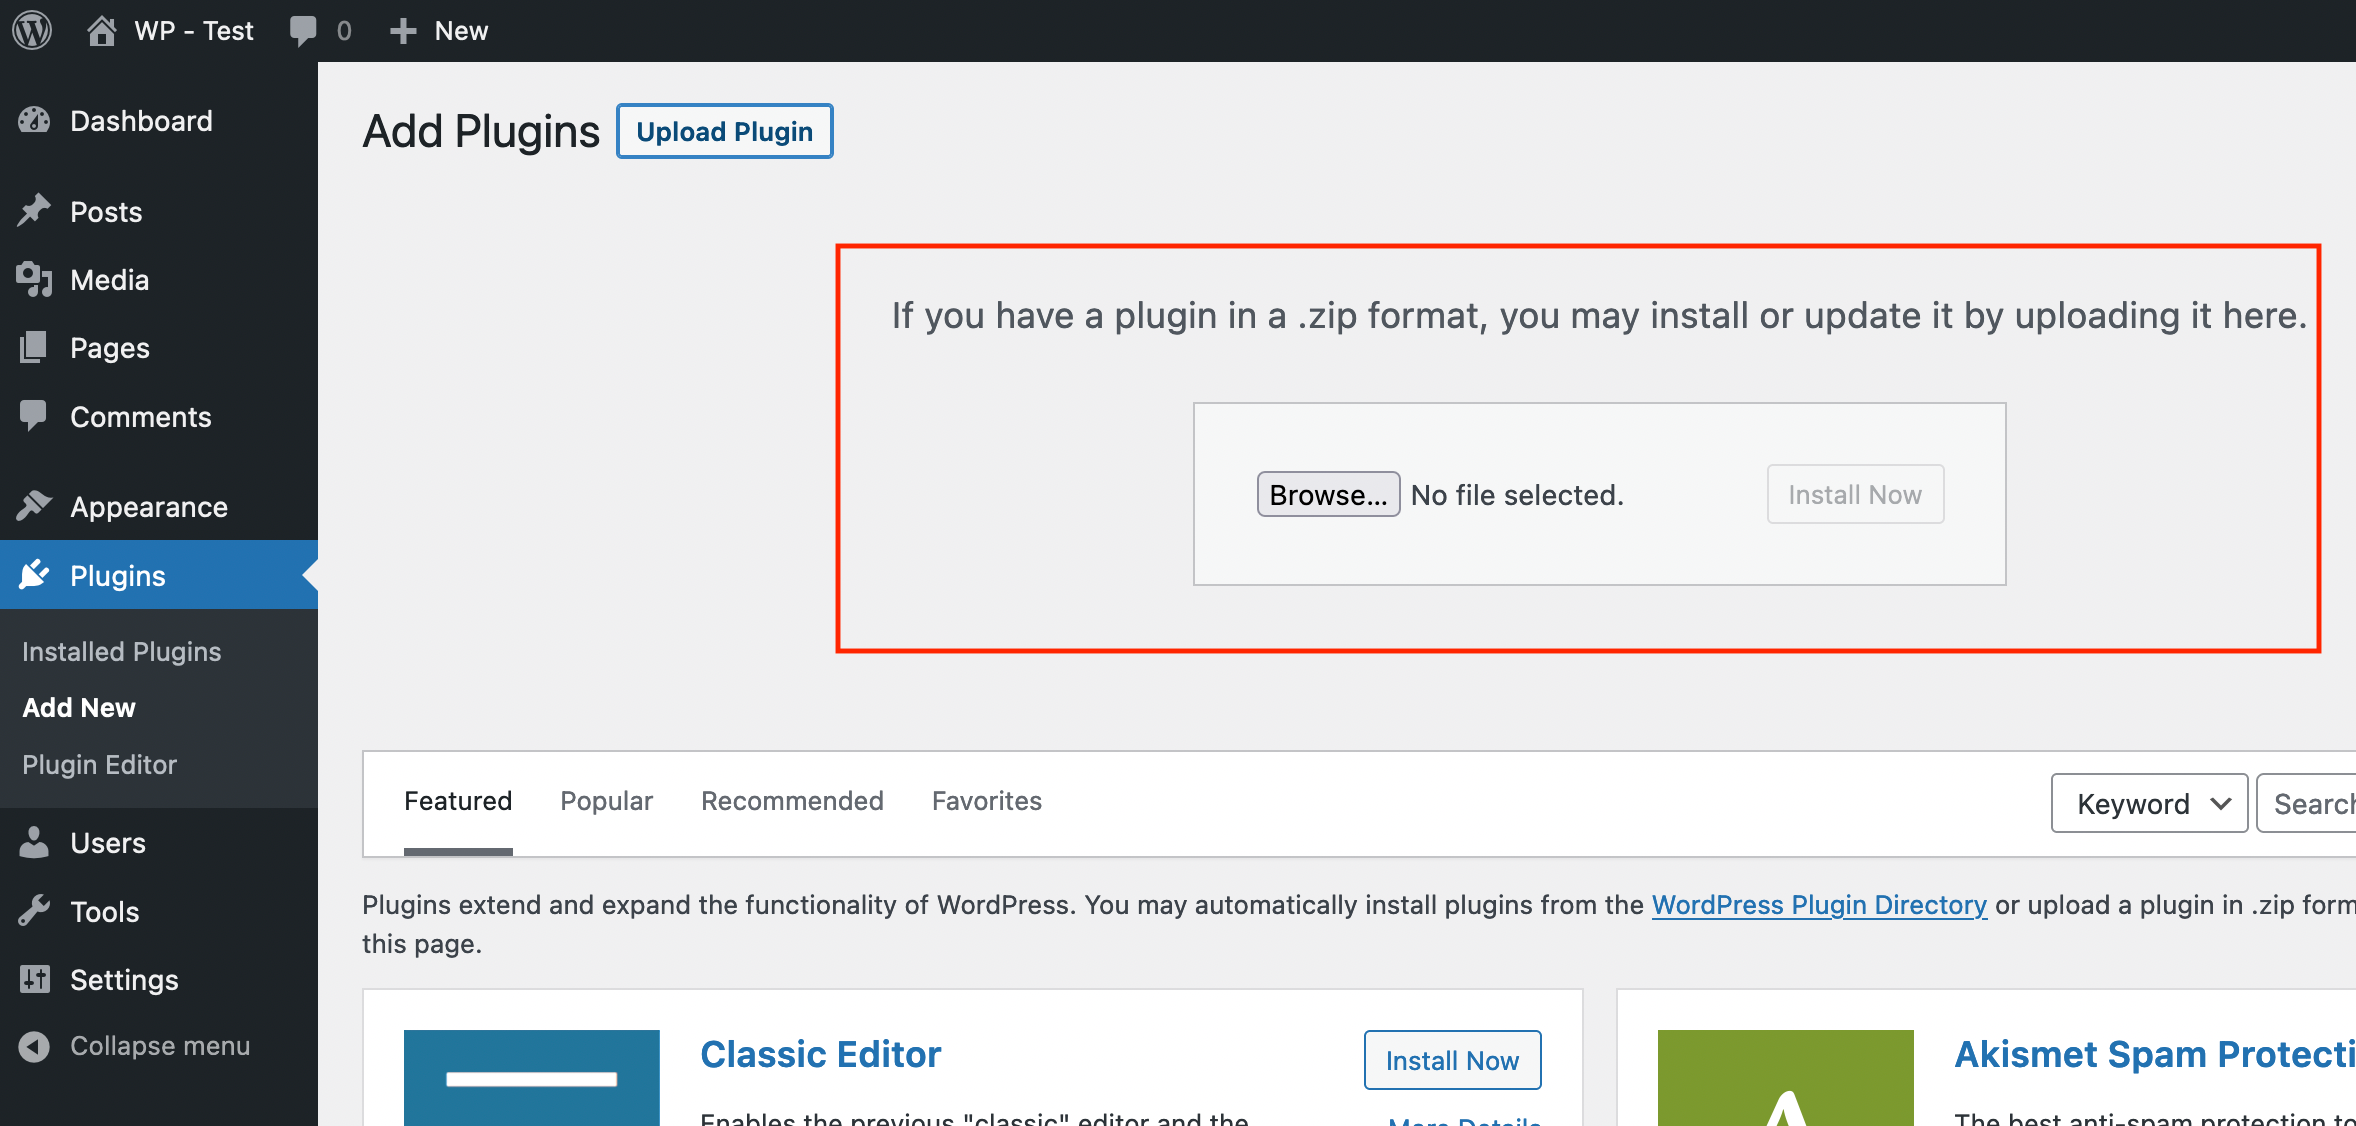Click the Media library icon
The image size is (2356, 1126).
(34, 280)
